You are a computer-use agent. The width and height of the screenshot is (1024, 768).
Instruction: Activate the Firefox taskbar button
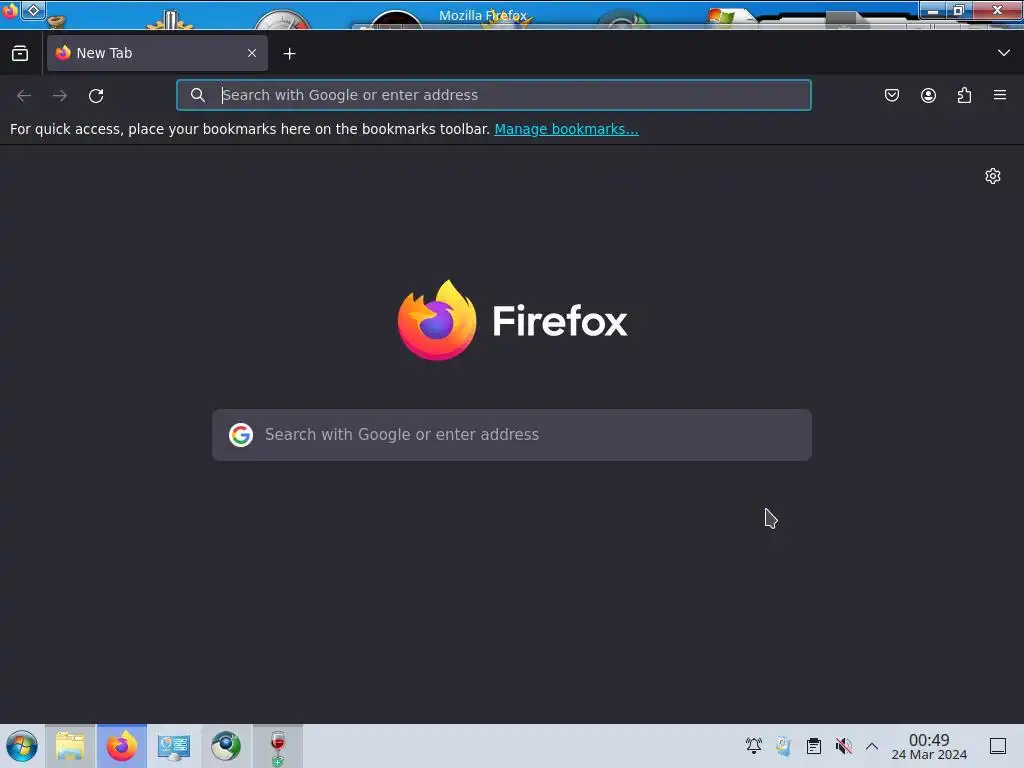pos(122,746)
